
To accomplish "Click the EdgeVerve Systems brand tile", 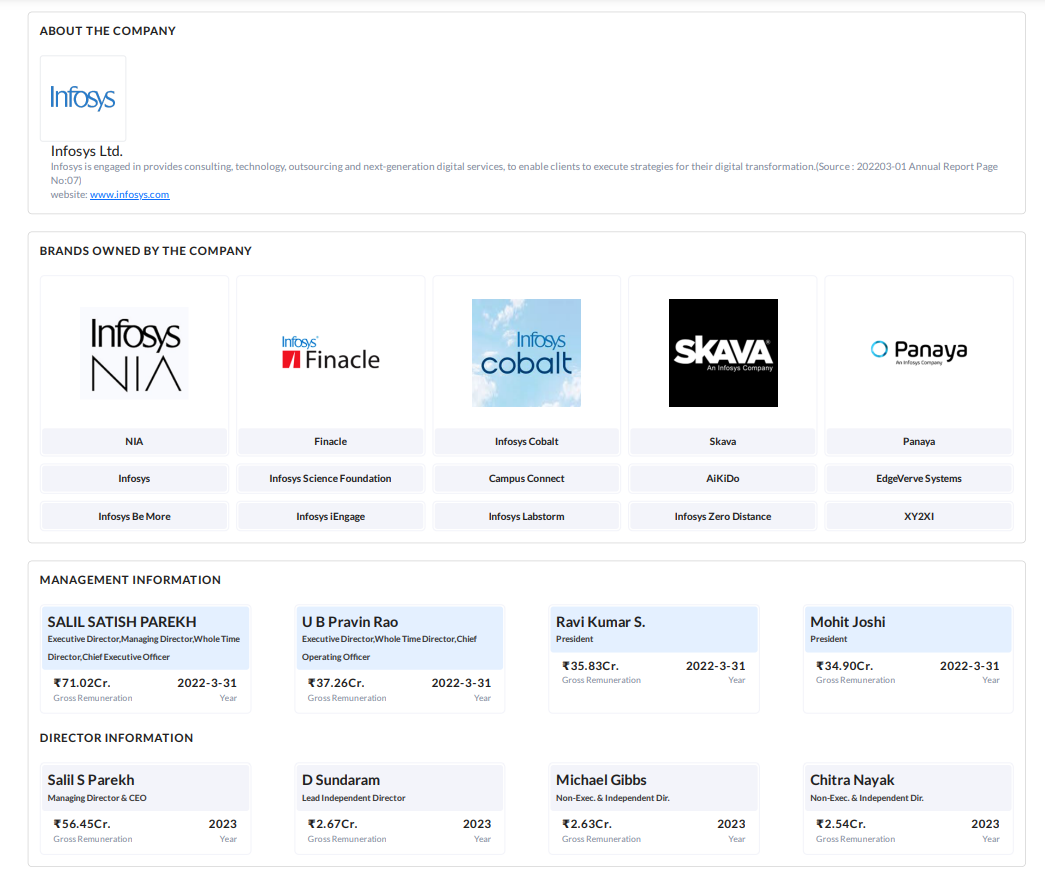I will [x=919, y=478].
